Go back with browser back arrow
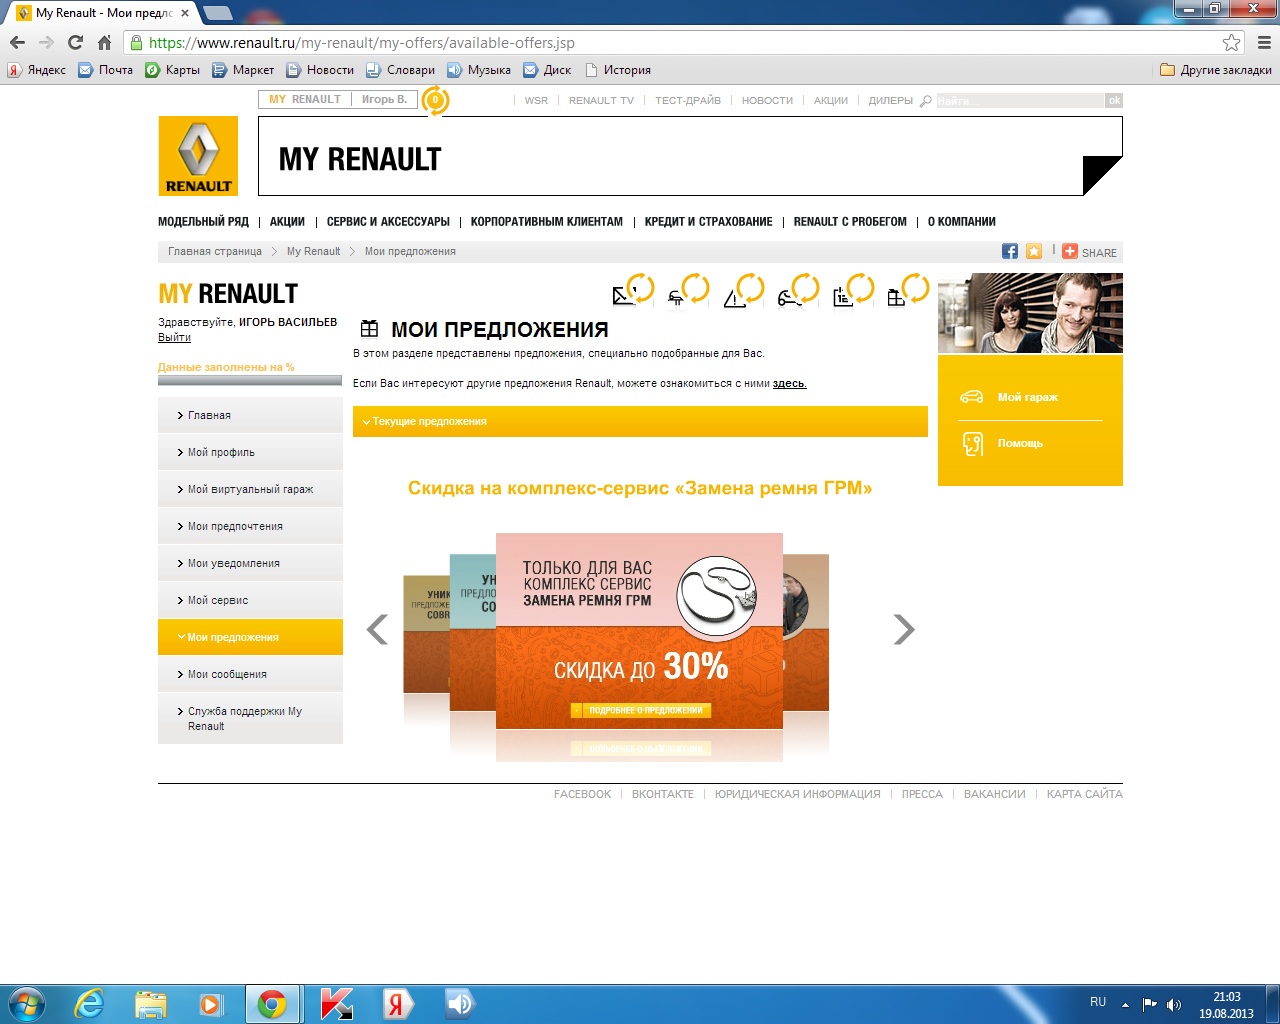This screenshot has height=1024, width=1280. point(17,42)
